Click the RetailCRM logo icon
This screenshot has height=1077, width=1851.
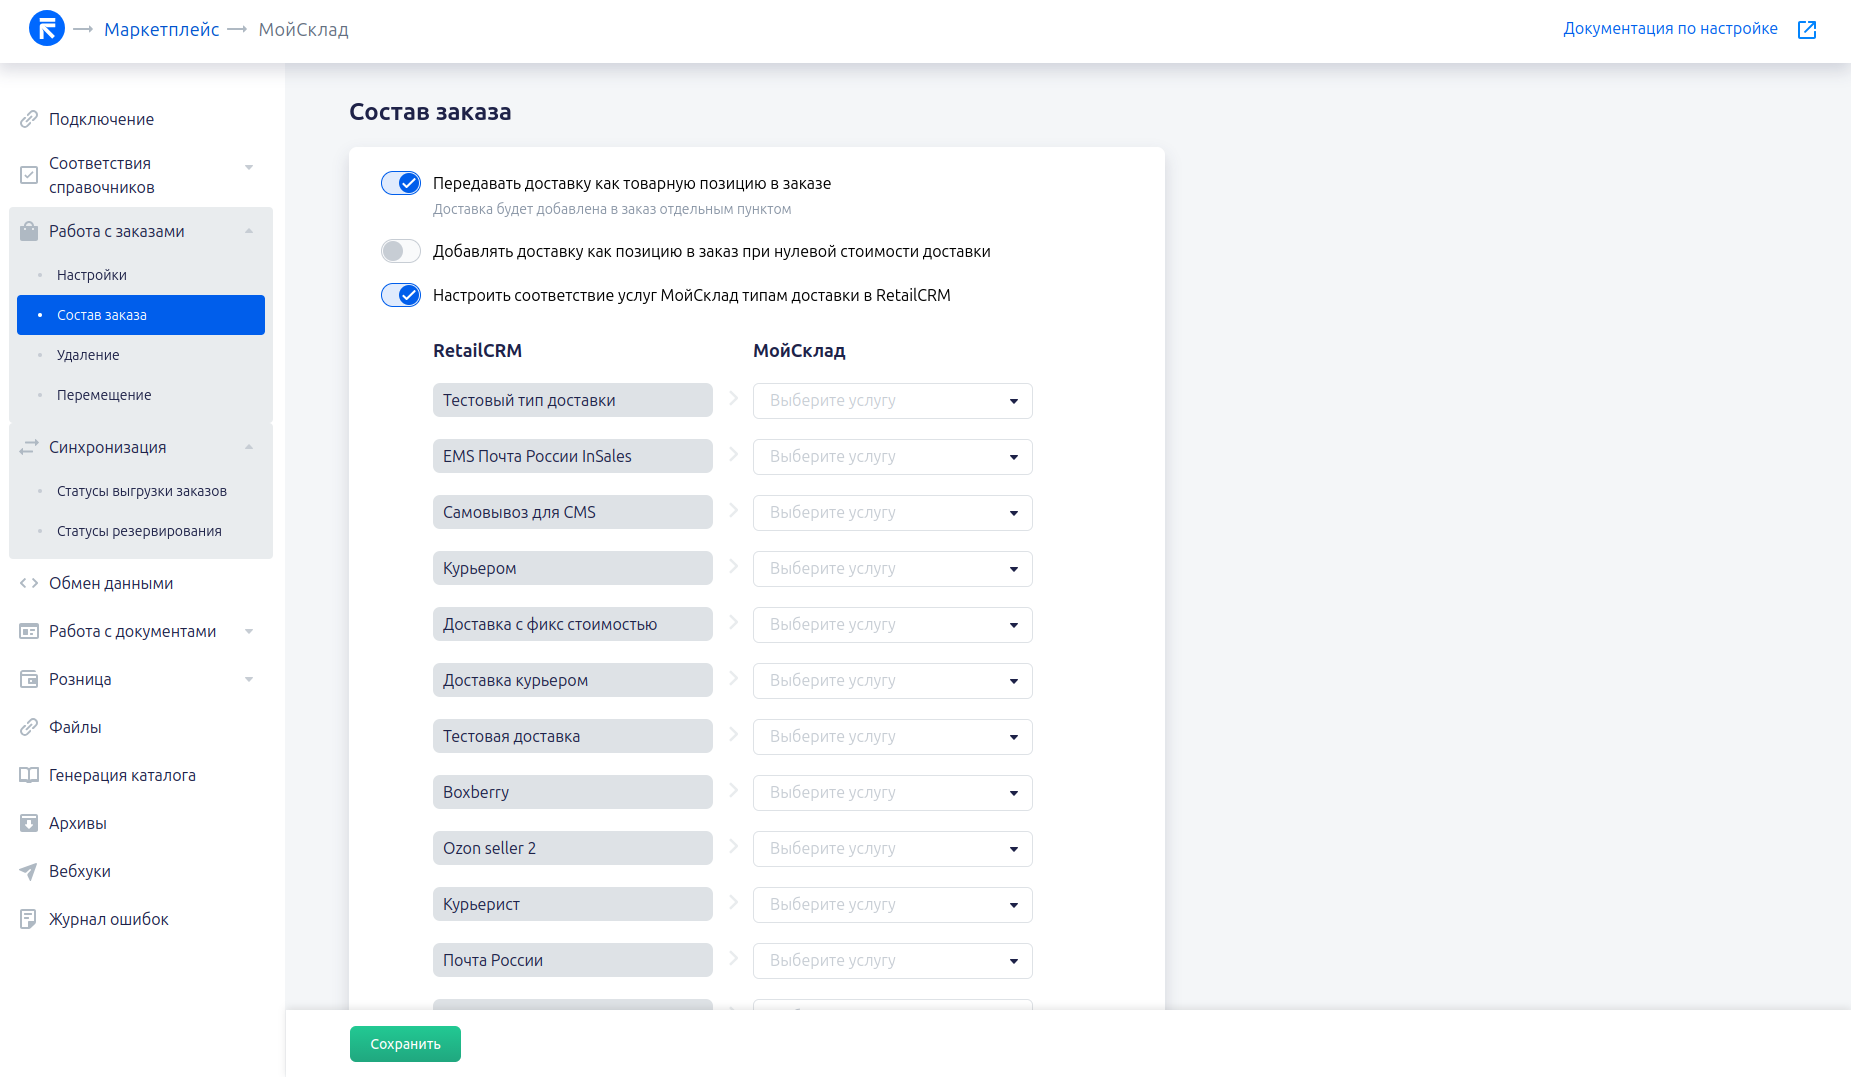[47, 28]
